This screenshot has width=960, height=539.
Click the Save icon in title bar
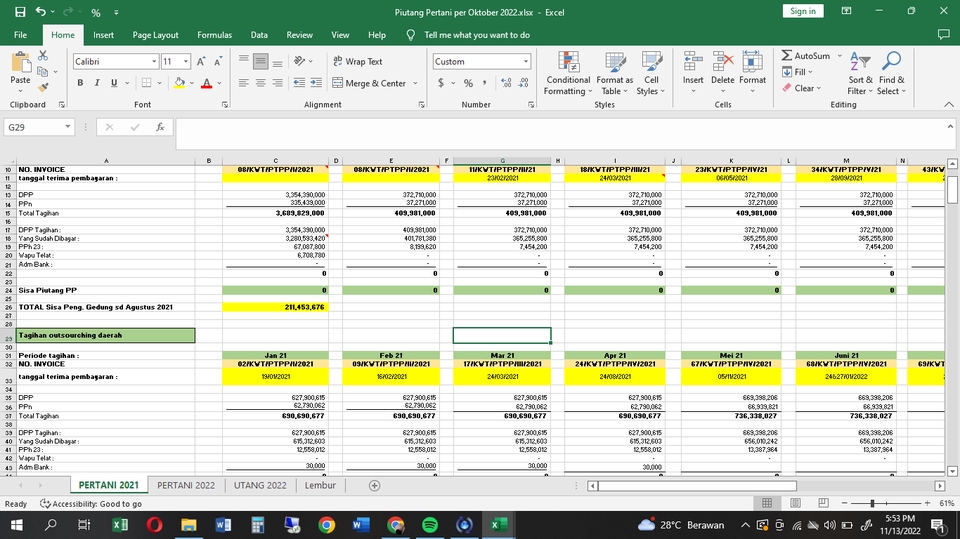click(20, 12)
